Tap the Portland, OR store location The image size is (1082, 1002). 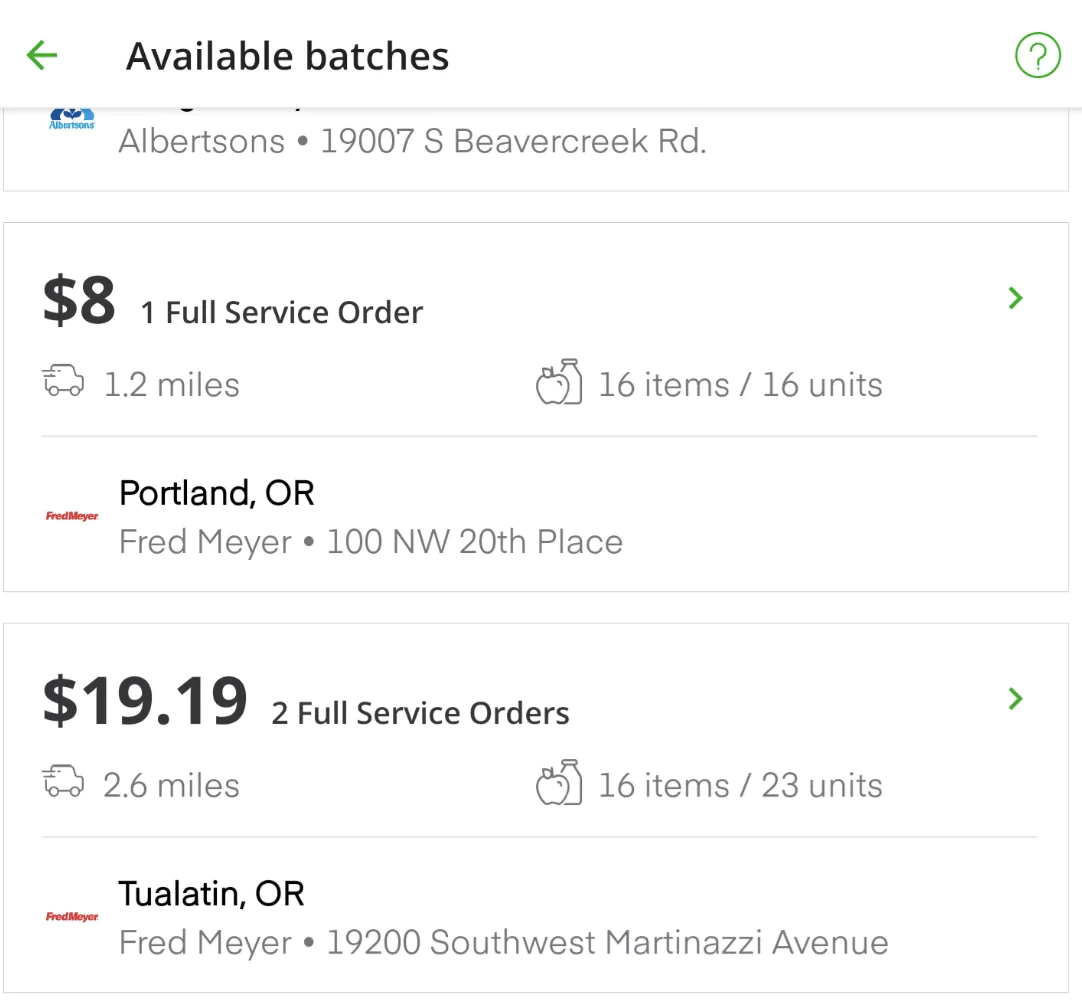tap(217, 493)
